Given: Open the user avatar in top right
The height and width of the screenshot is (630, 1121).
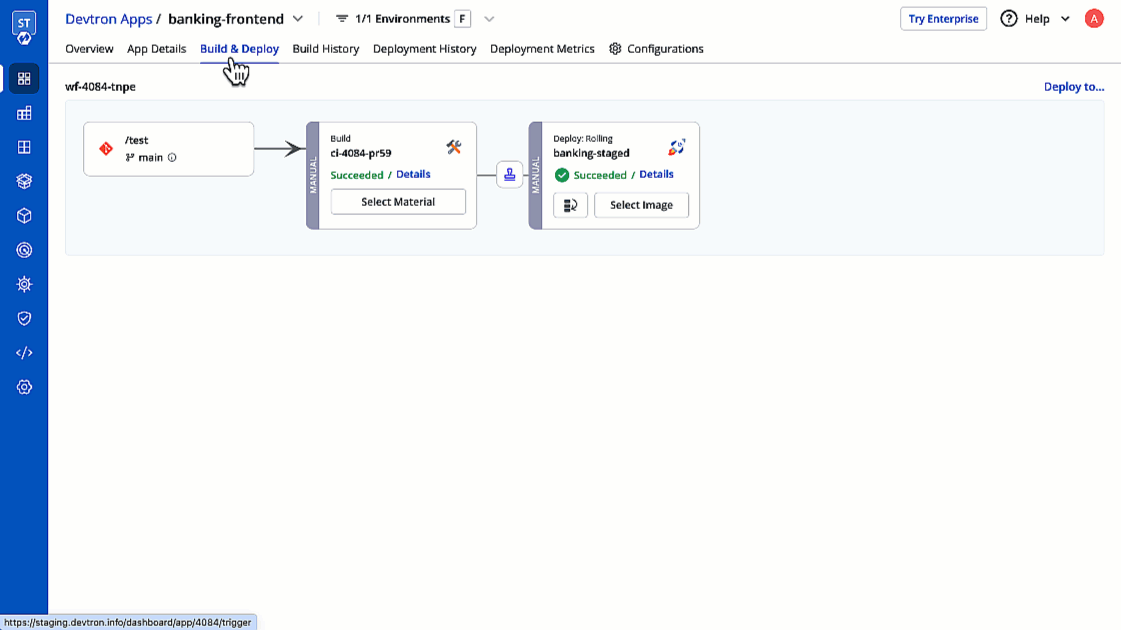Looking at the screenshot, I should pos(1094,18).
